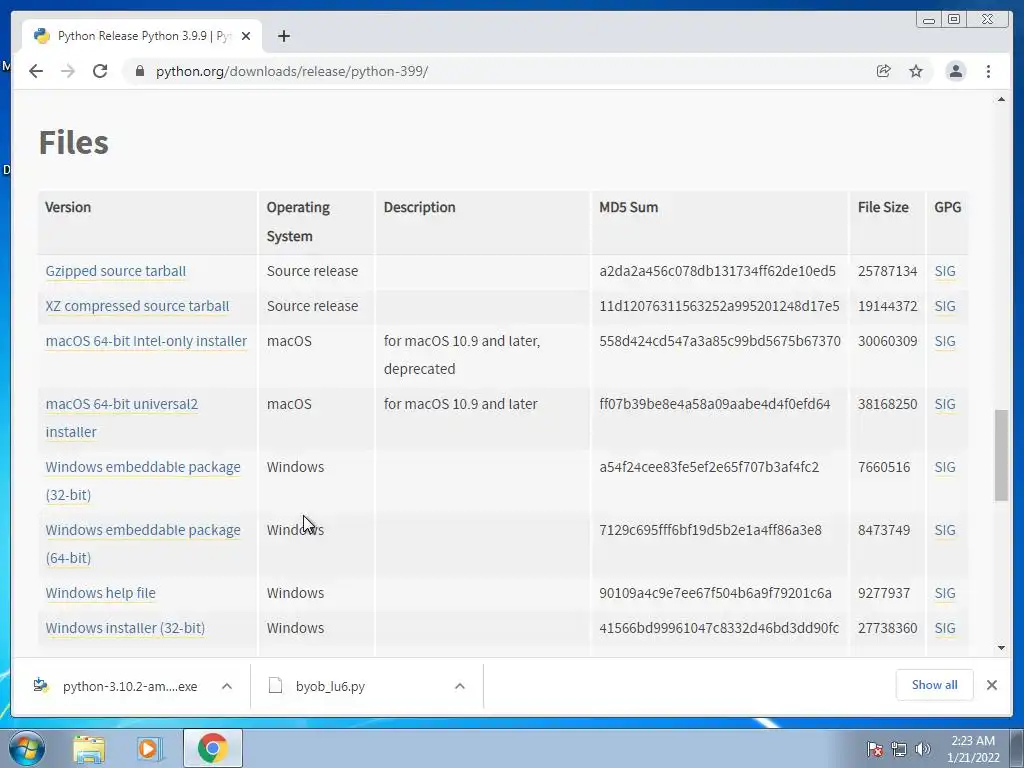Open macOS 64-bit Intel-only installer link

coord(146,341)
